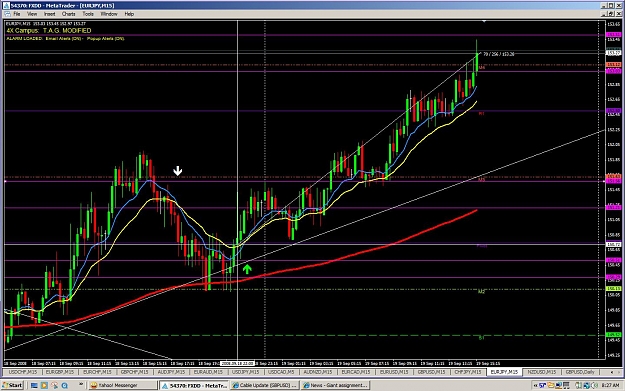The height and width of the screenshot is (391, 625).
Task: Click the current price label 153.27 on axis
Action: pos(613,53)
